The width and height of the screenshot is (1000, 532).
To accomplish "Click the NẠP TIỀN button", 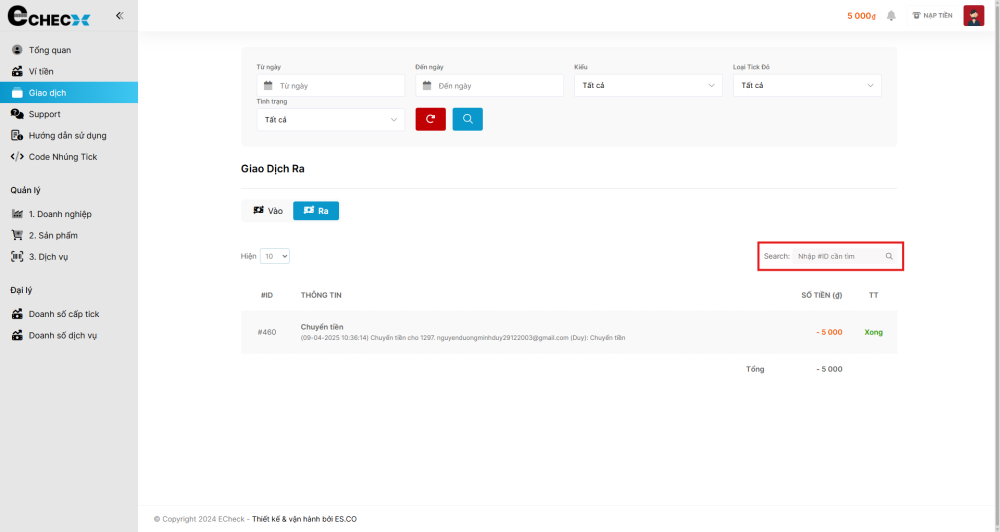I will pos(931,16).
